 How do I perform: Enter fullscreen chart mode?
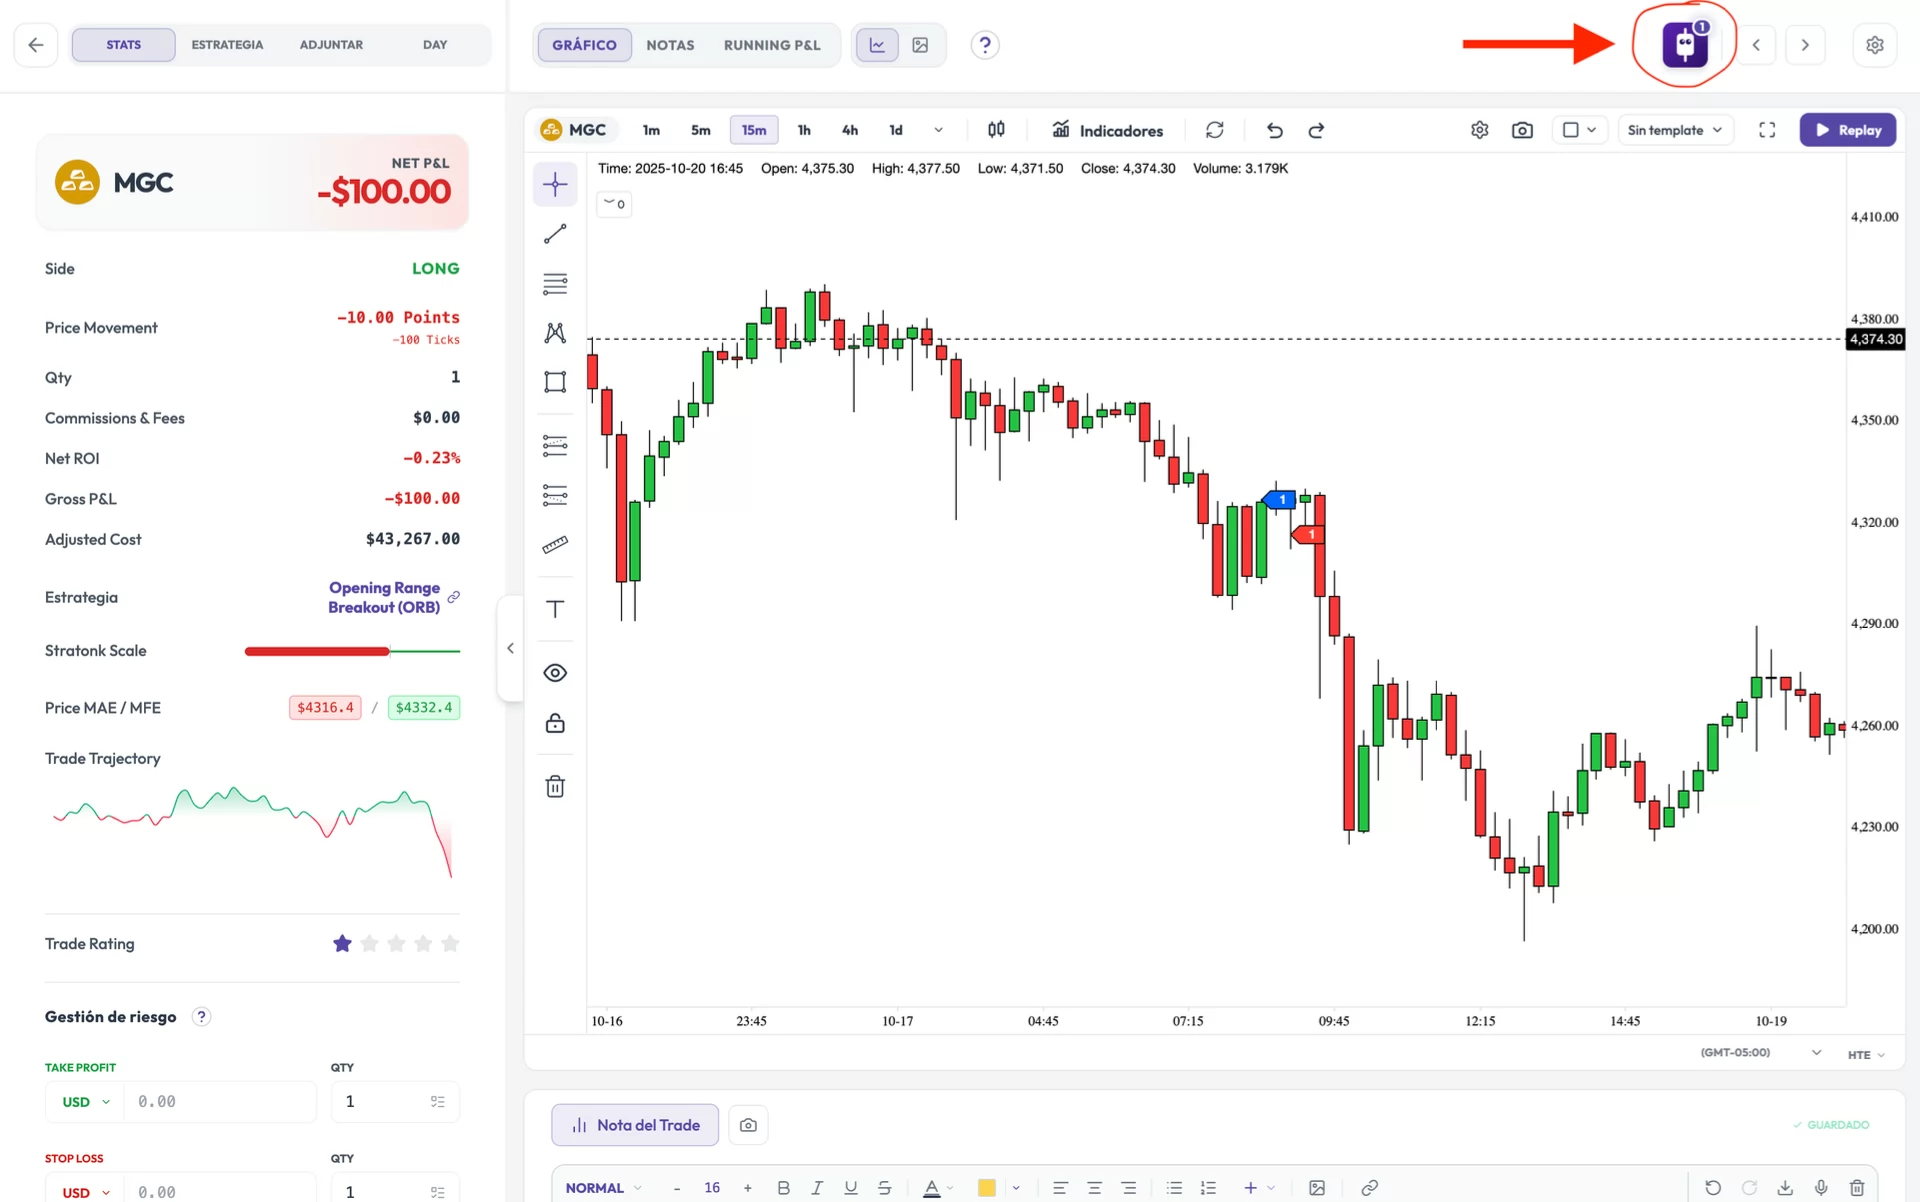click(1767, 130)
